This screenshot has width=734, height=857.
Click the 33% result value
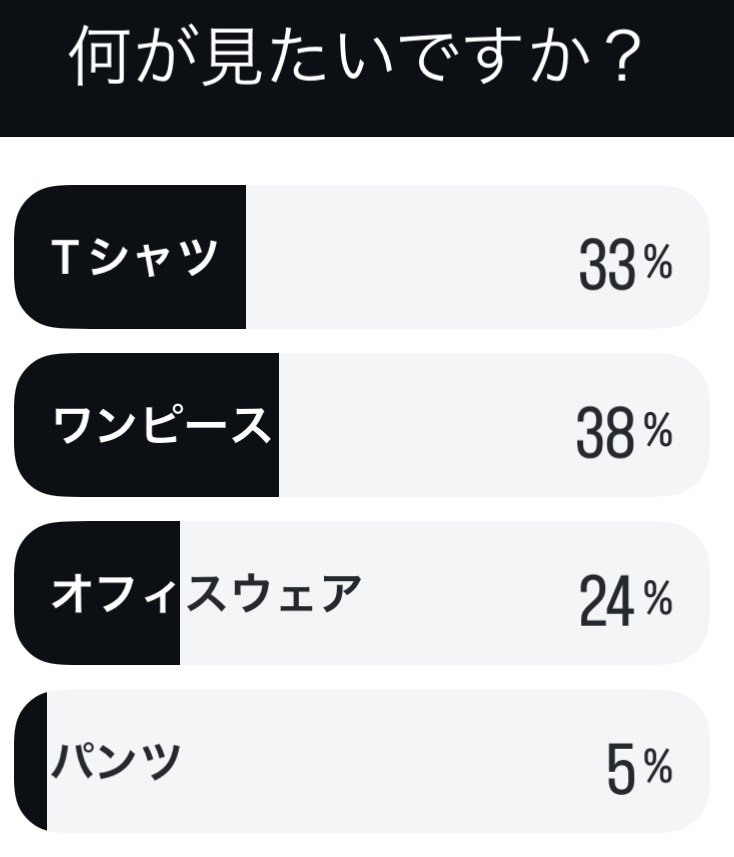pyautogui.click(x=625, y=265)
